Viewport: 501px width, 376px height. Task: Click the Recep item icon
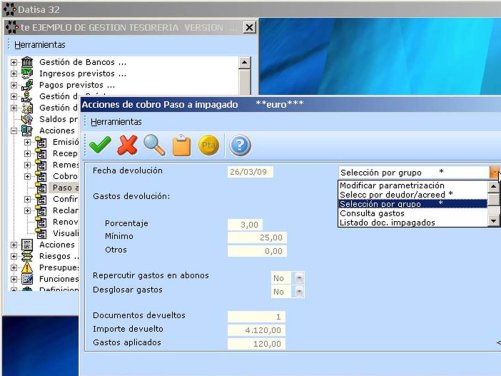(41, 153)
